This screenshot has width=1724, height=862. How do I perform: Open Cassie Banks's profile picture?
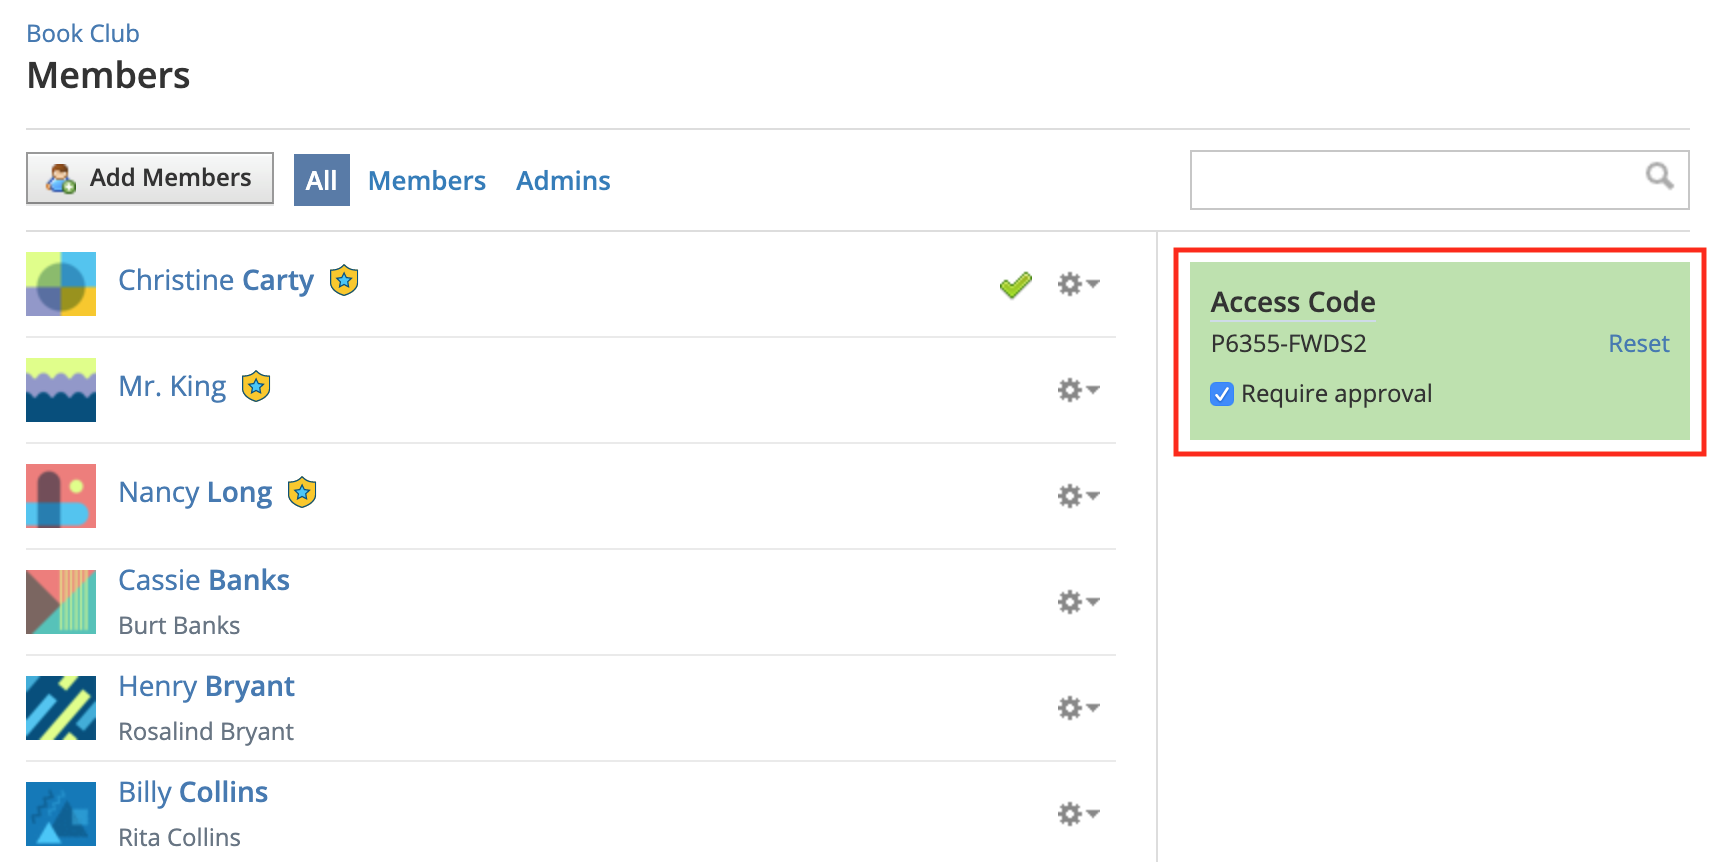coord(61,602)
